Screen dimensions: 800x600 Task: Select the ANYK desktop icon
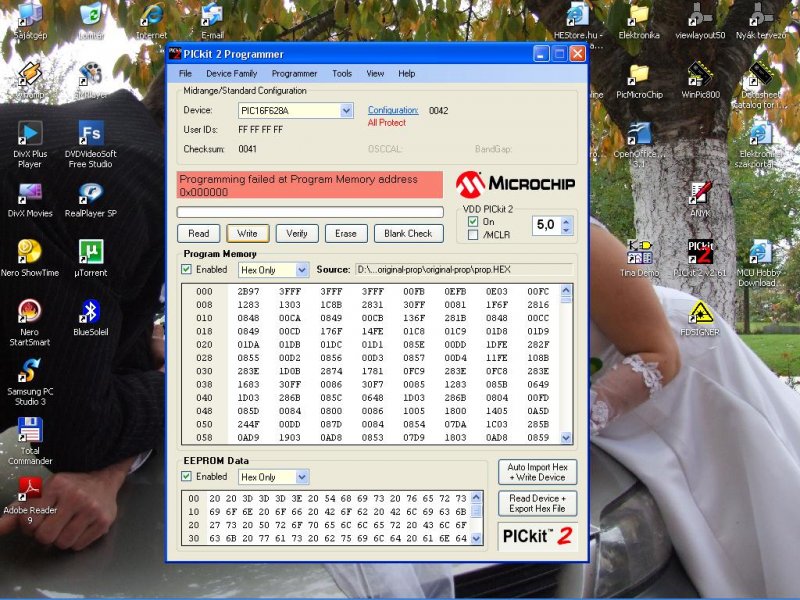coord(700,199)
